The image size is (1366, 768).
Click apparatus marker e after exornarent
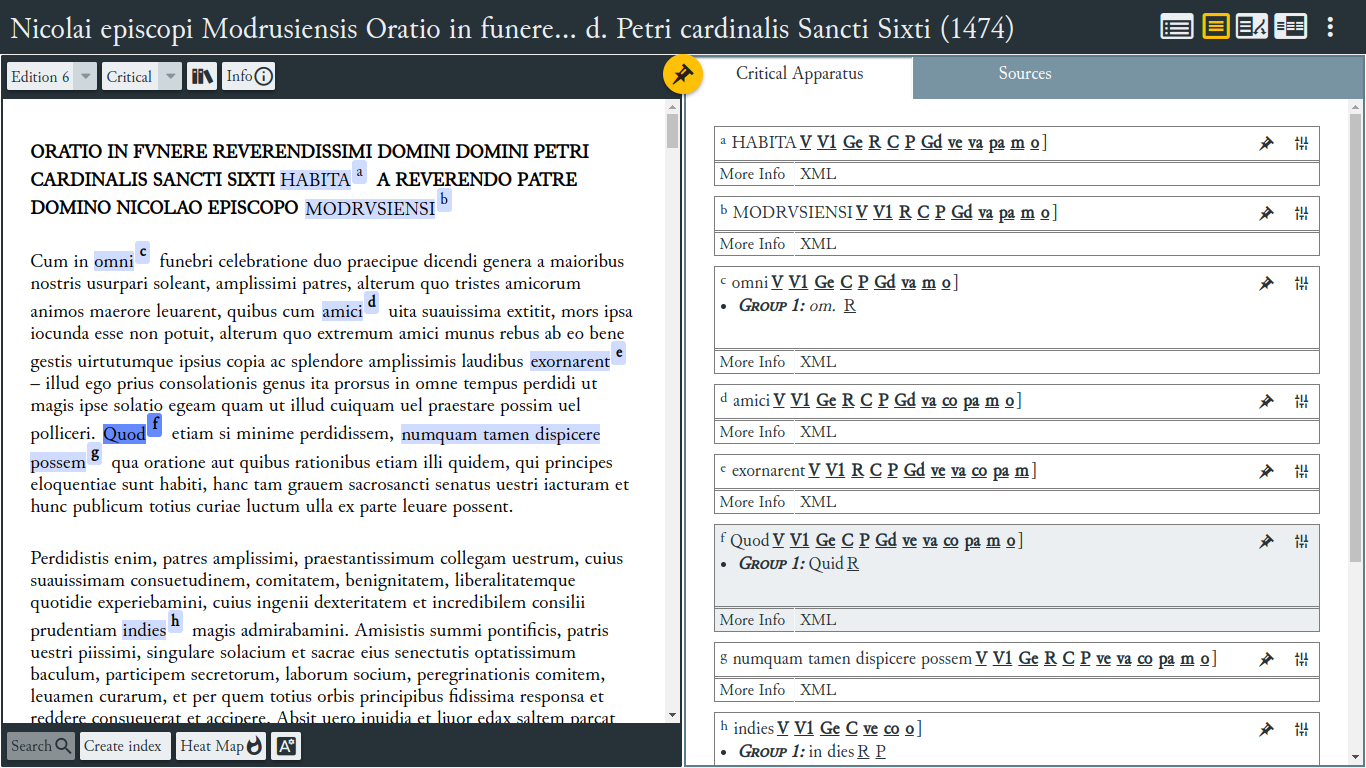tap(619, 352)
